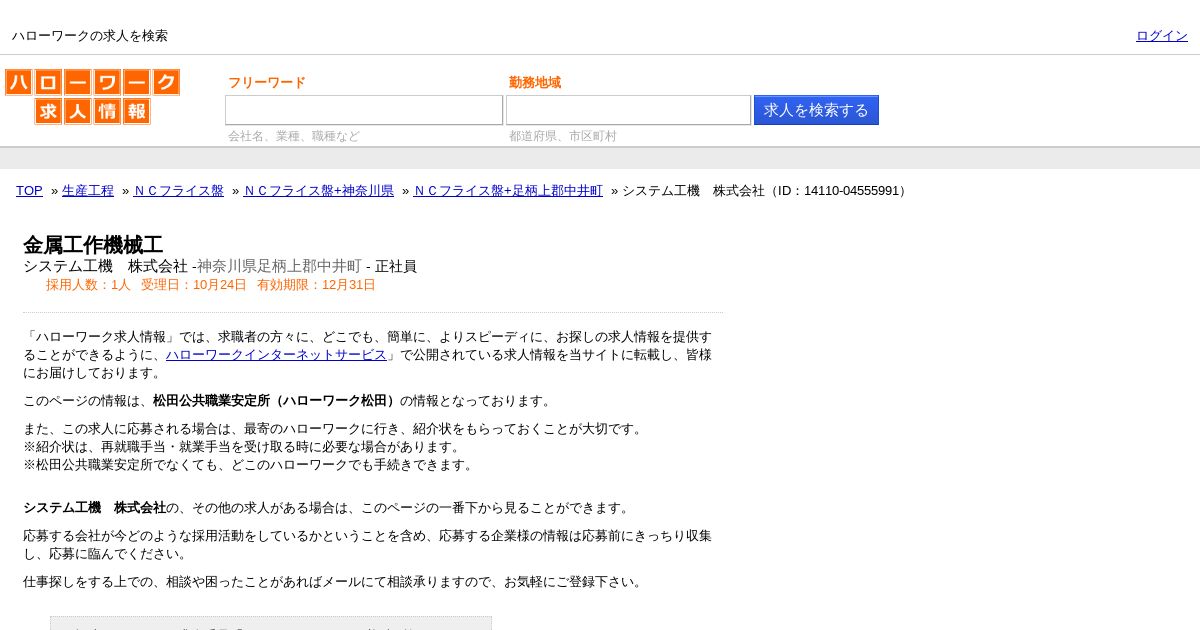Click the bold 松田公共職業安定所（ハローワーク松田） text
Screen dimensions: 1200x630
[x=276, y=401]
